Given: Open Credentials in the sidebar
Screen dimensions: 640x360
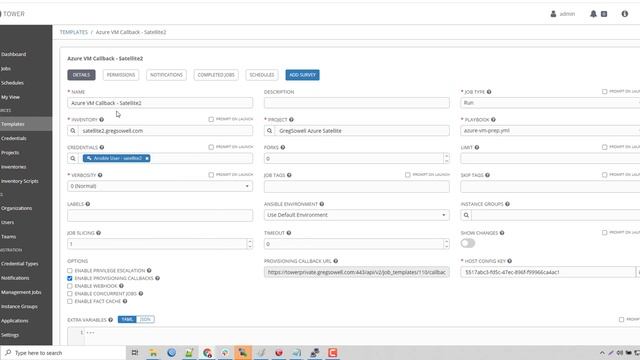Looking at the screenshot, I should click(13, 138).
